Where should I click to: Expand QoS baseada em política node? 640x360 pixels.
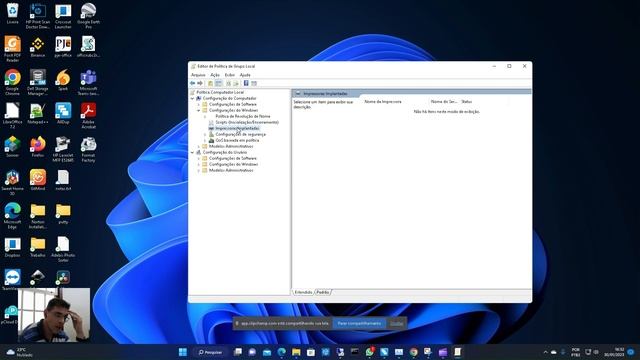tap(205, 140)
